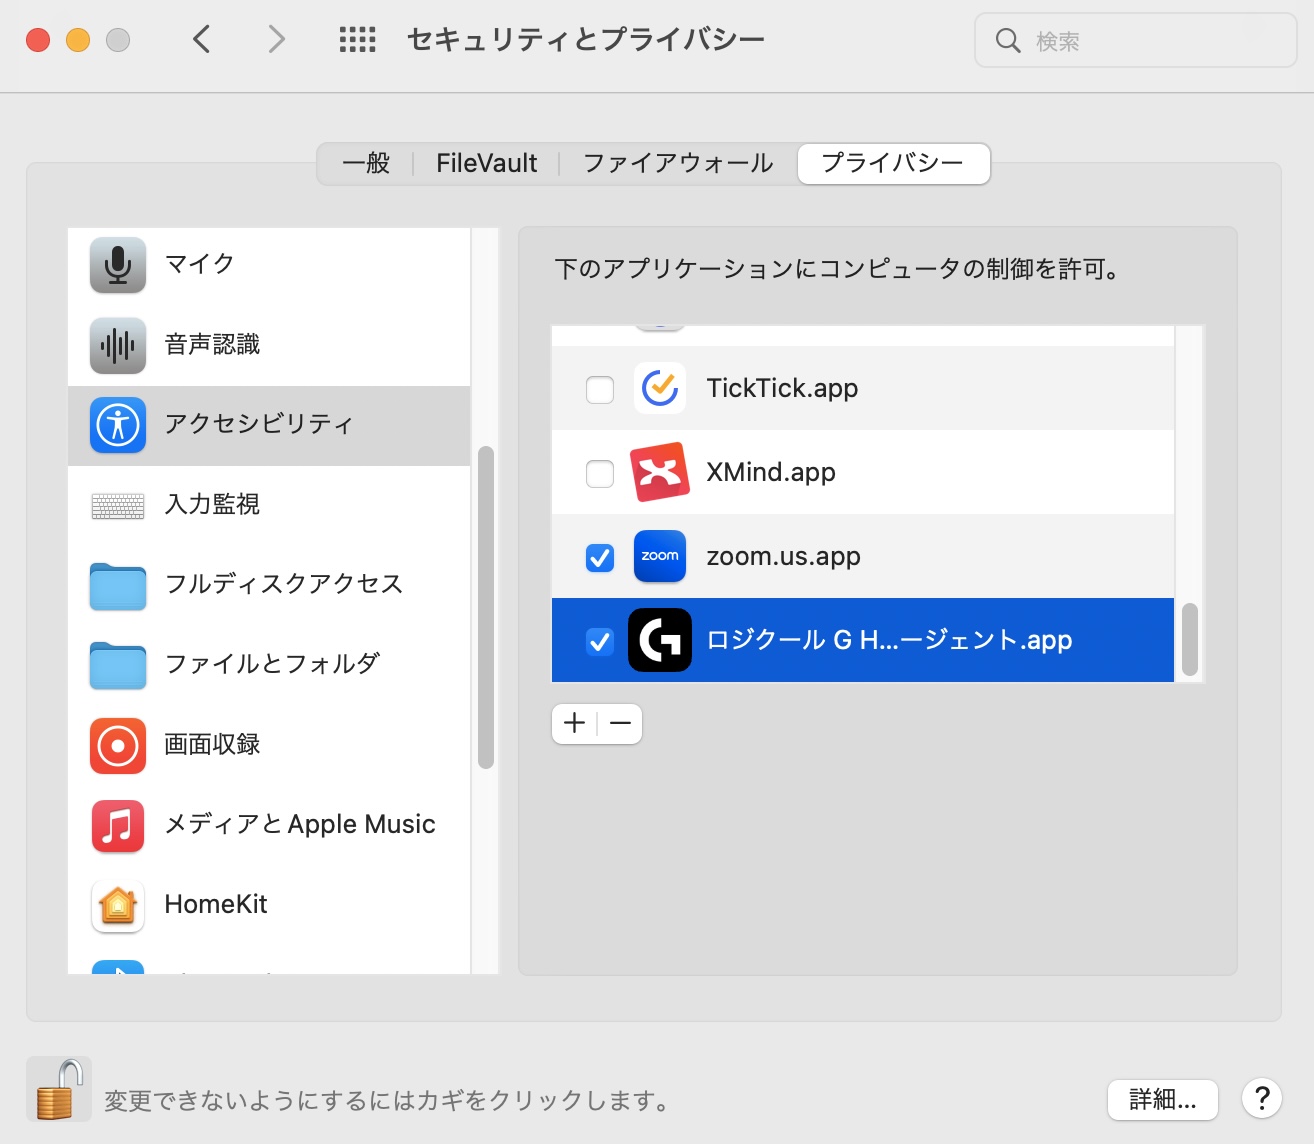Click the accessibility figure icon for アクセシビリティ
The height and width of the screenshot is (1144, 1314).
118,425
